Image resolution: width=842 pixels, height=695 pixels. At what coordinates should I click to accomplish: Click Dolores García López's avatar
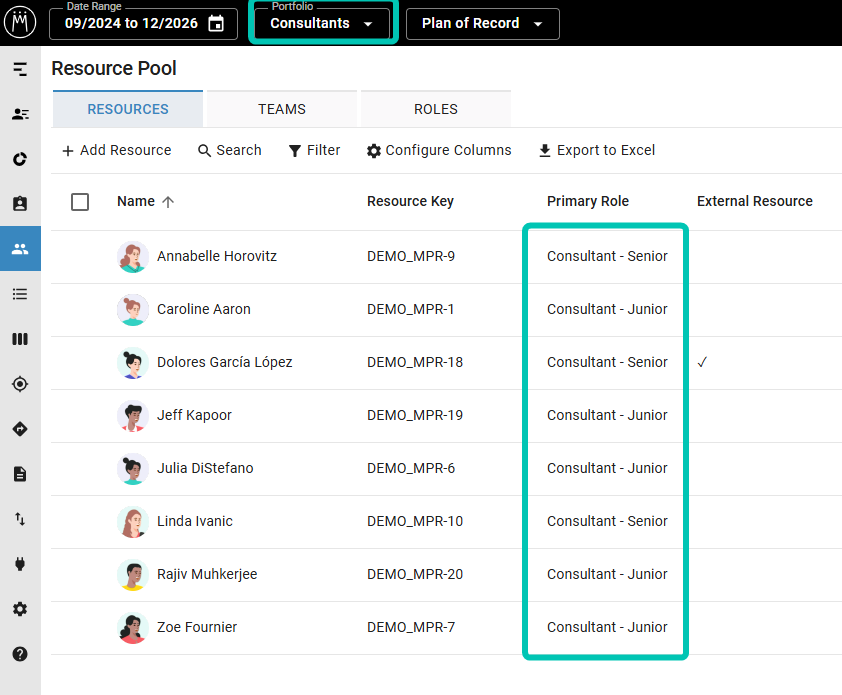click(133, 363)
